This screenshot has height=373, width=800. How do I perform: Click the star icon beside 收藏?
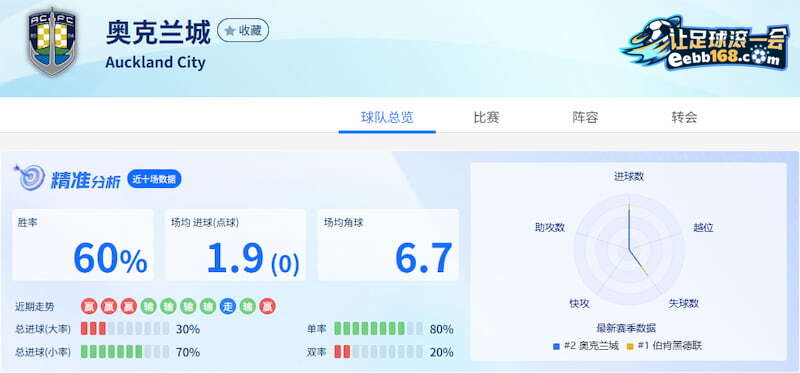230,31
